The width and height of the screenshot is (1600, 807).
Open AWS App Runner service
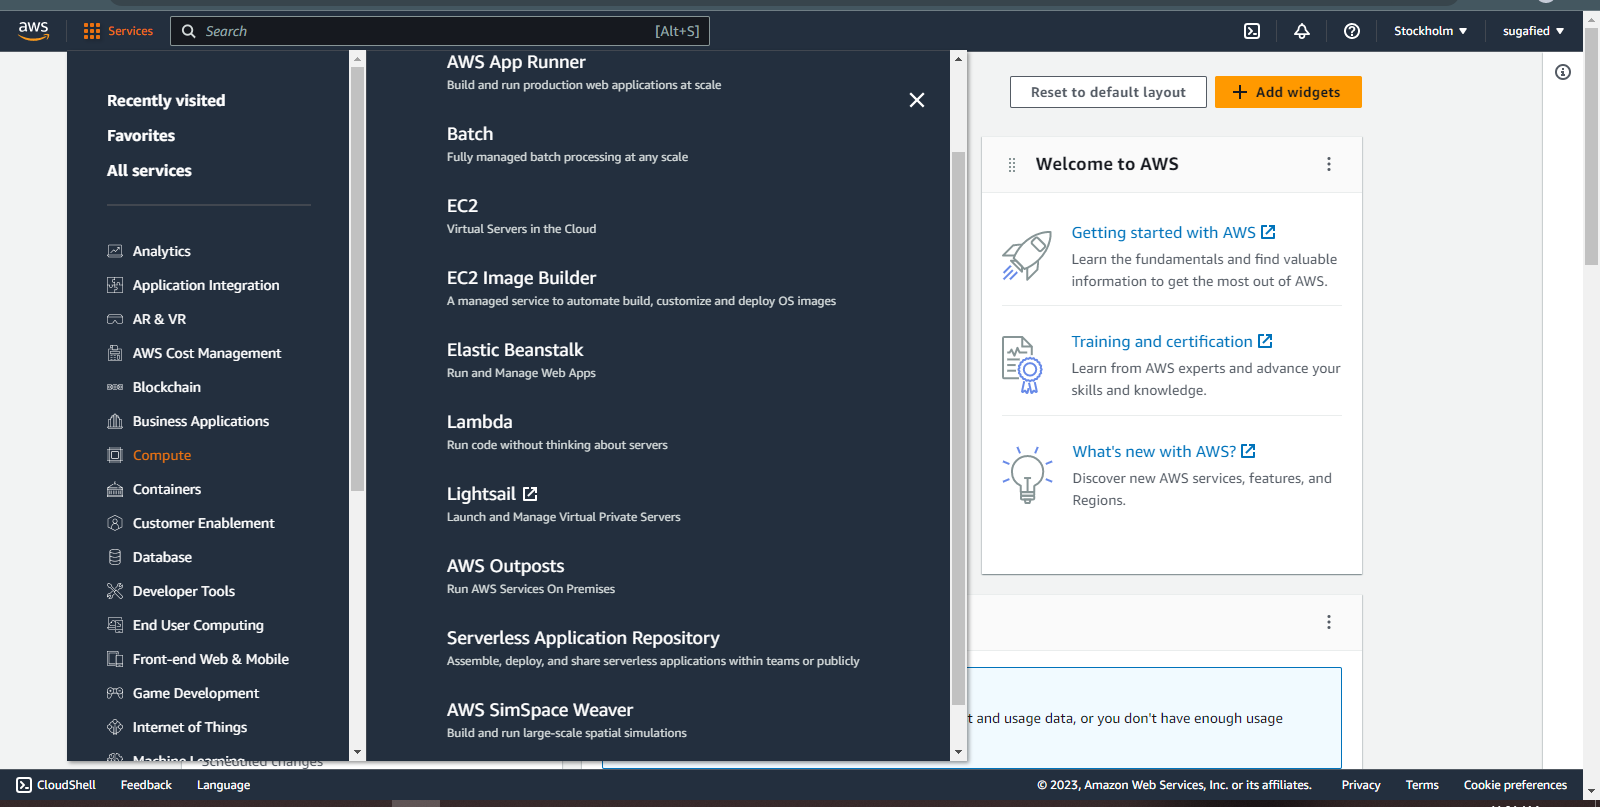point(516,62)
